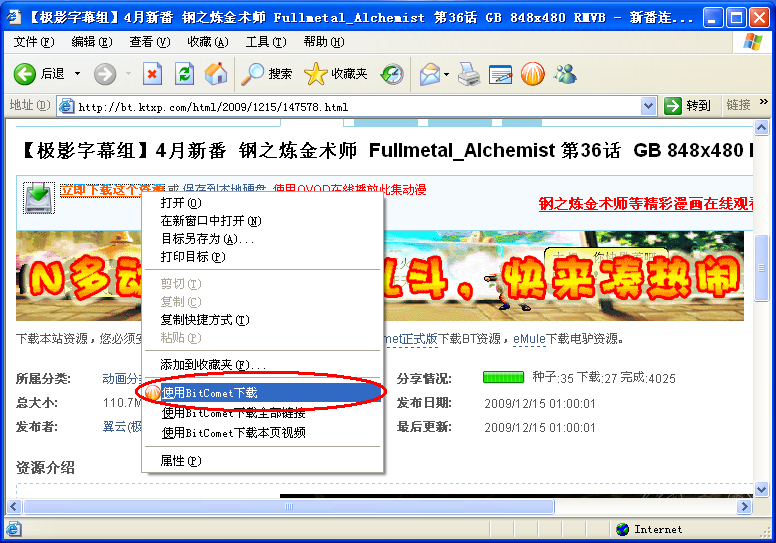Click the 2009/12/15 发布日期 value

(539, 404)
